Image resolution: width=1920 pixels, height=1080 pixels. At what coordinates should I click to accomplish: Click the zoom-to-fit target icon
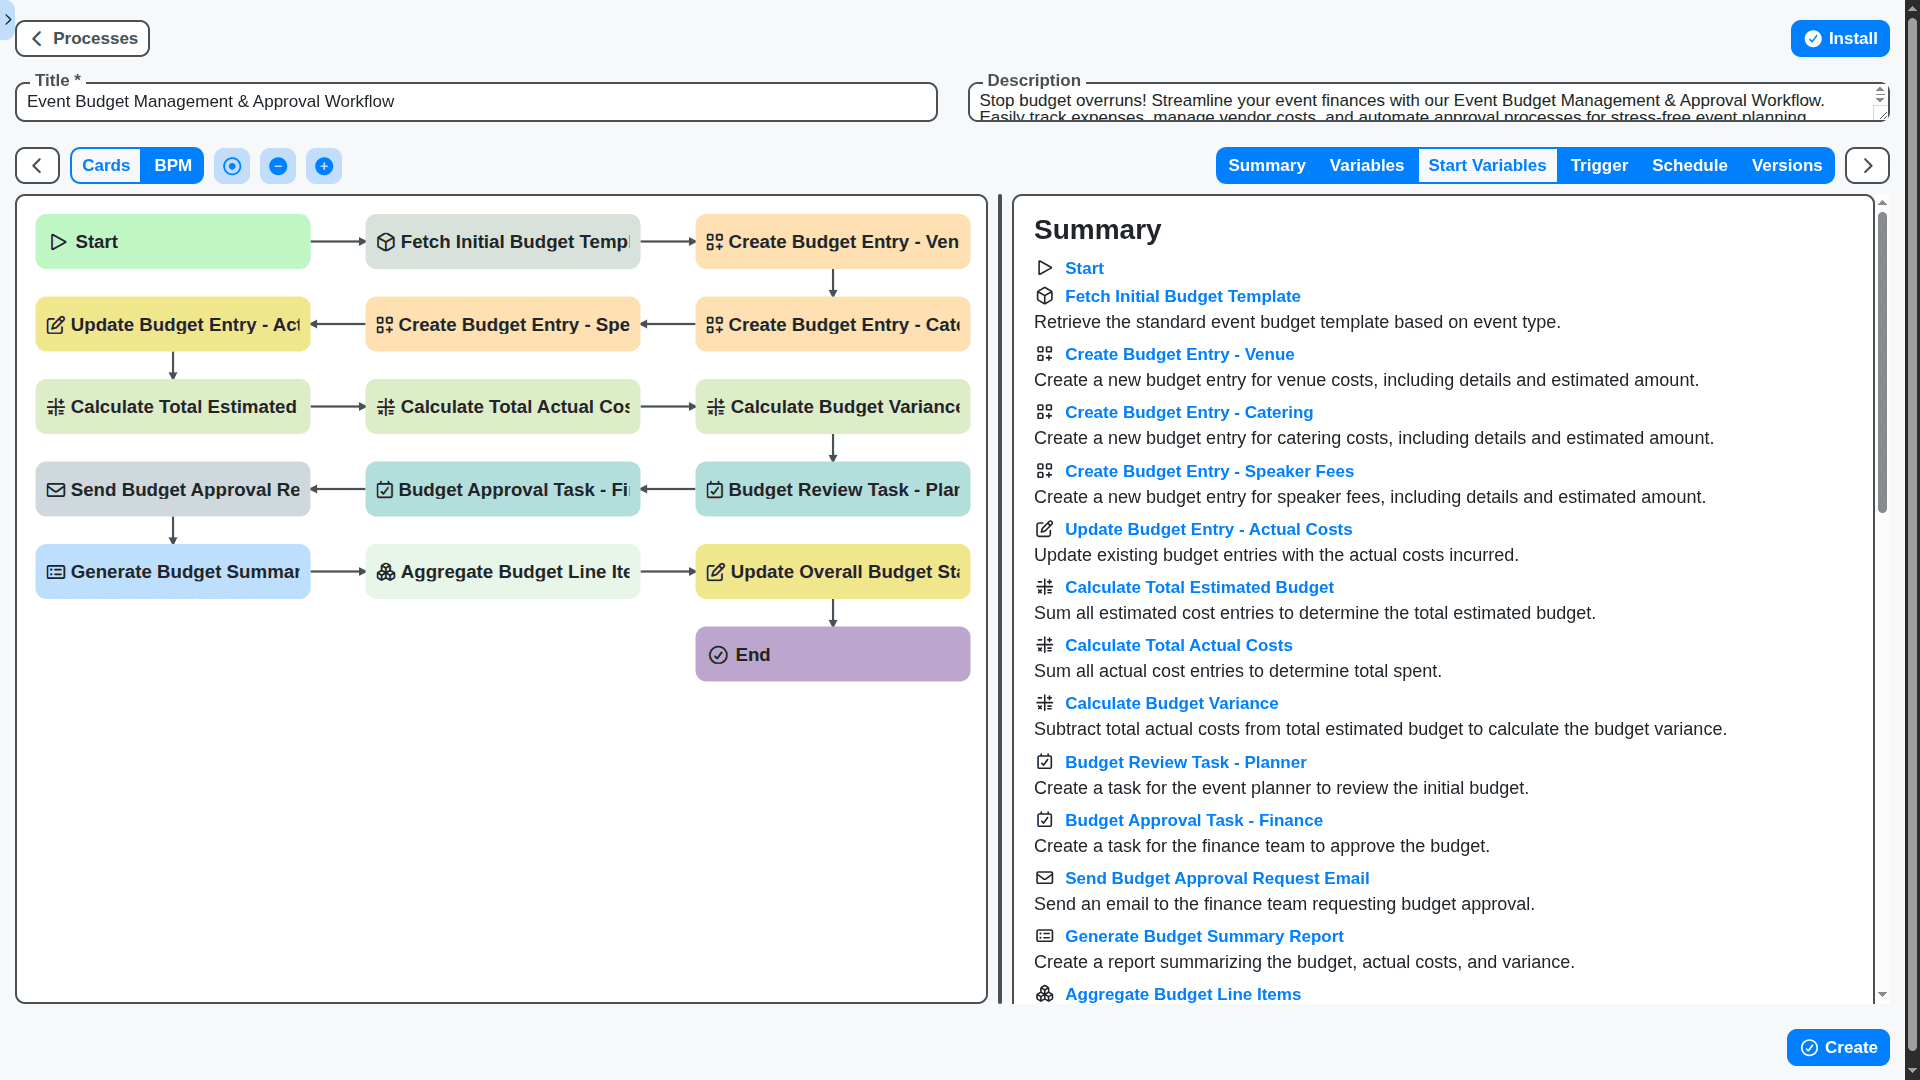click(231, 165)
